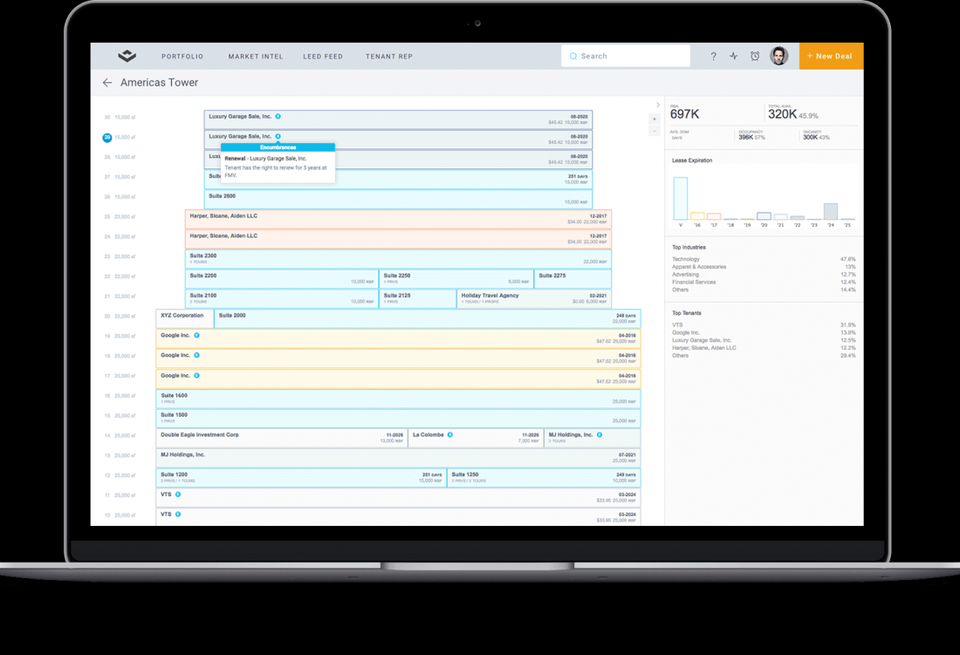Click the info icon on floor 17 Google Inc.
This screenshot has height=655, width=960.
tap(197, 375)
